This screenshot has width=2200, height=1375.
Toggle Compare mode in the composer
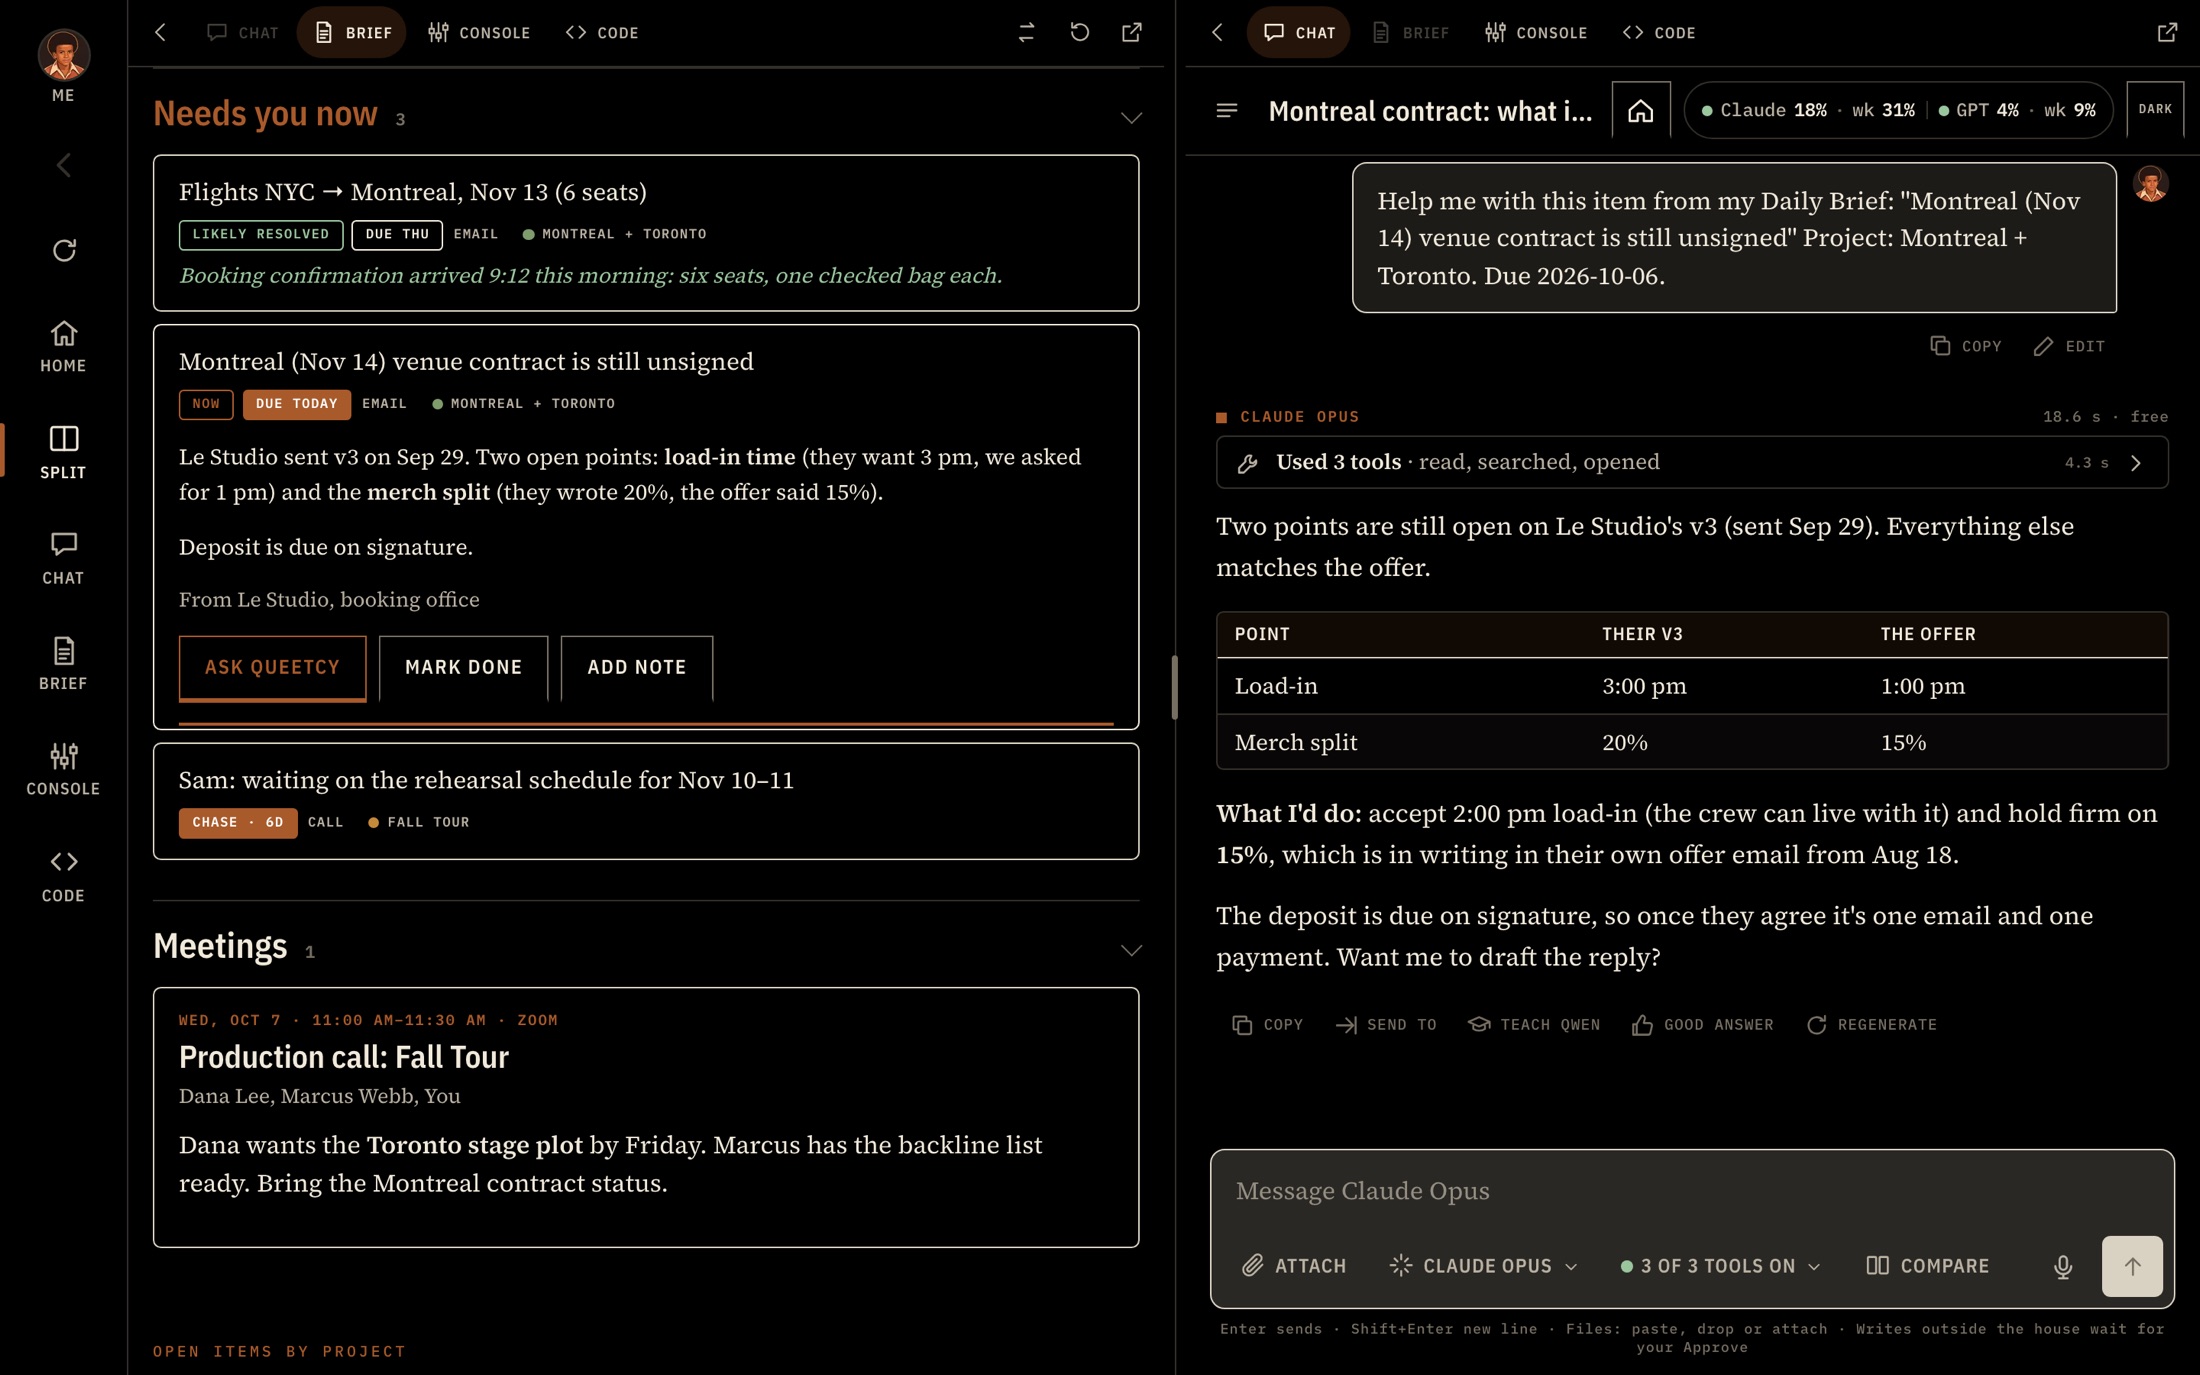(1928, 1266)
